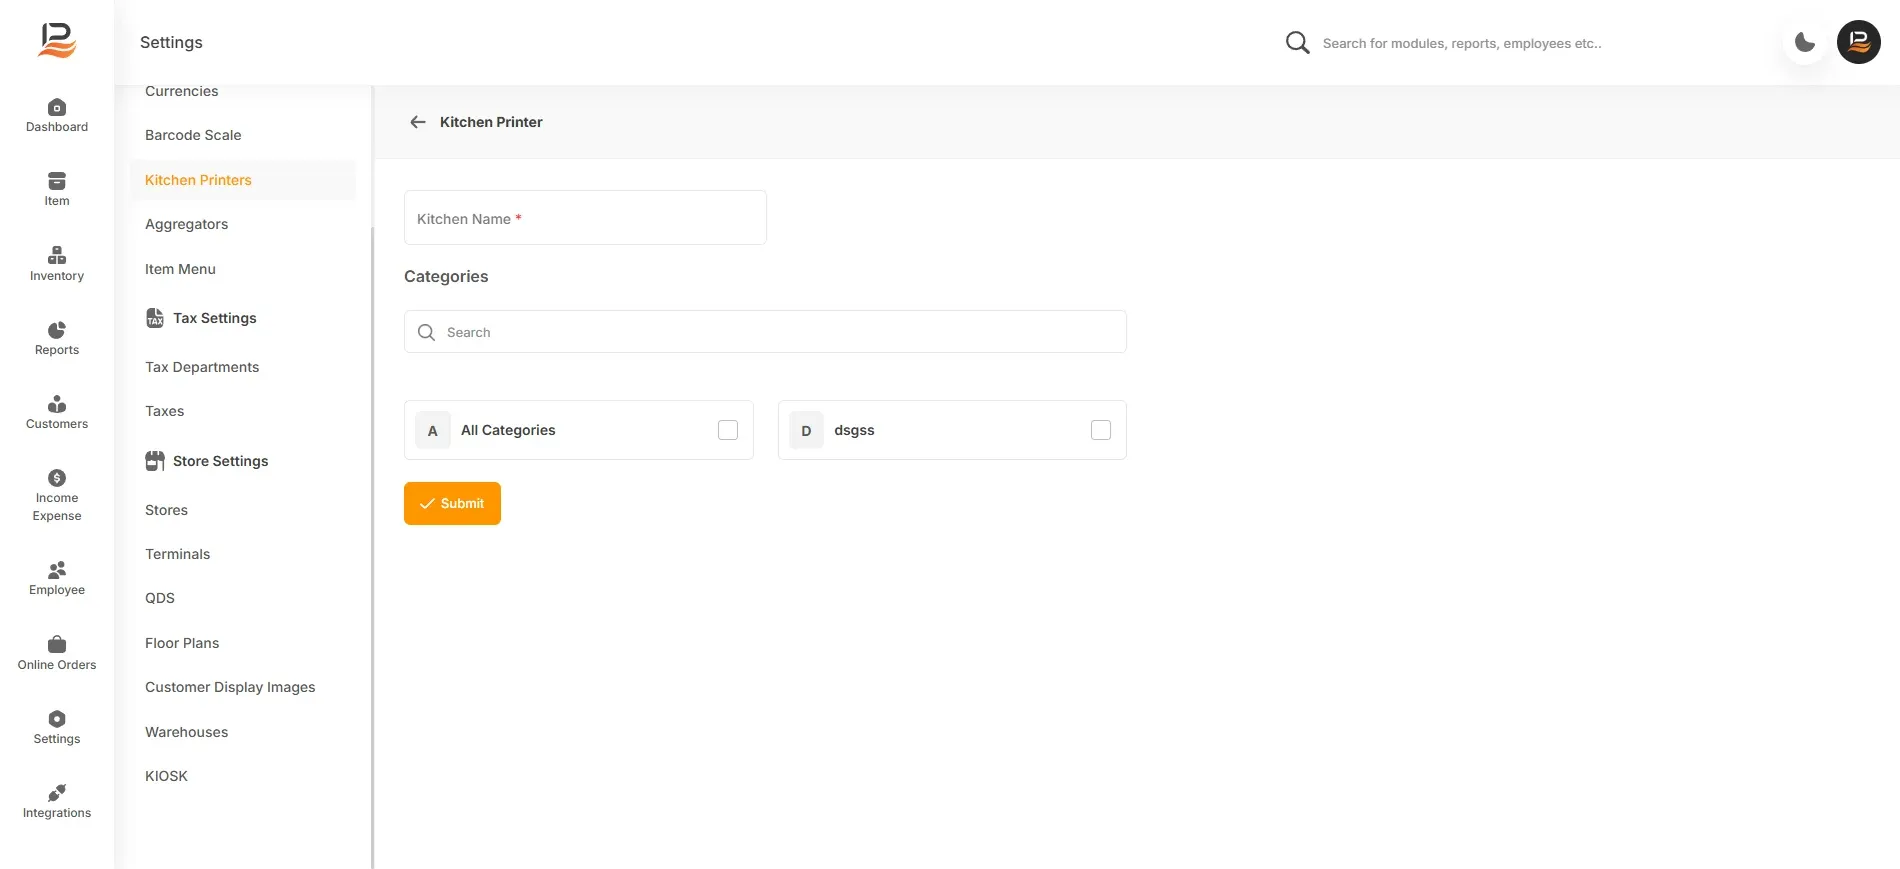Open Floor Plans settings
The height and width of the screenshot is (869, 1900).
click(x=182, y=643)
